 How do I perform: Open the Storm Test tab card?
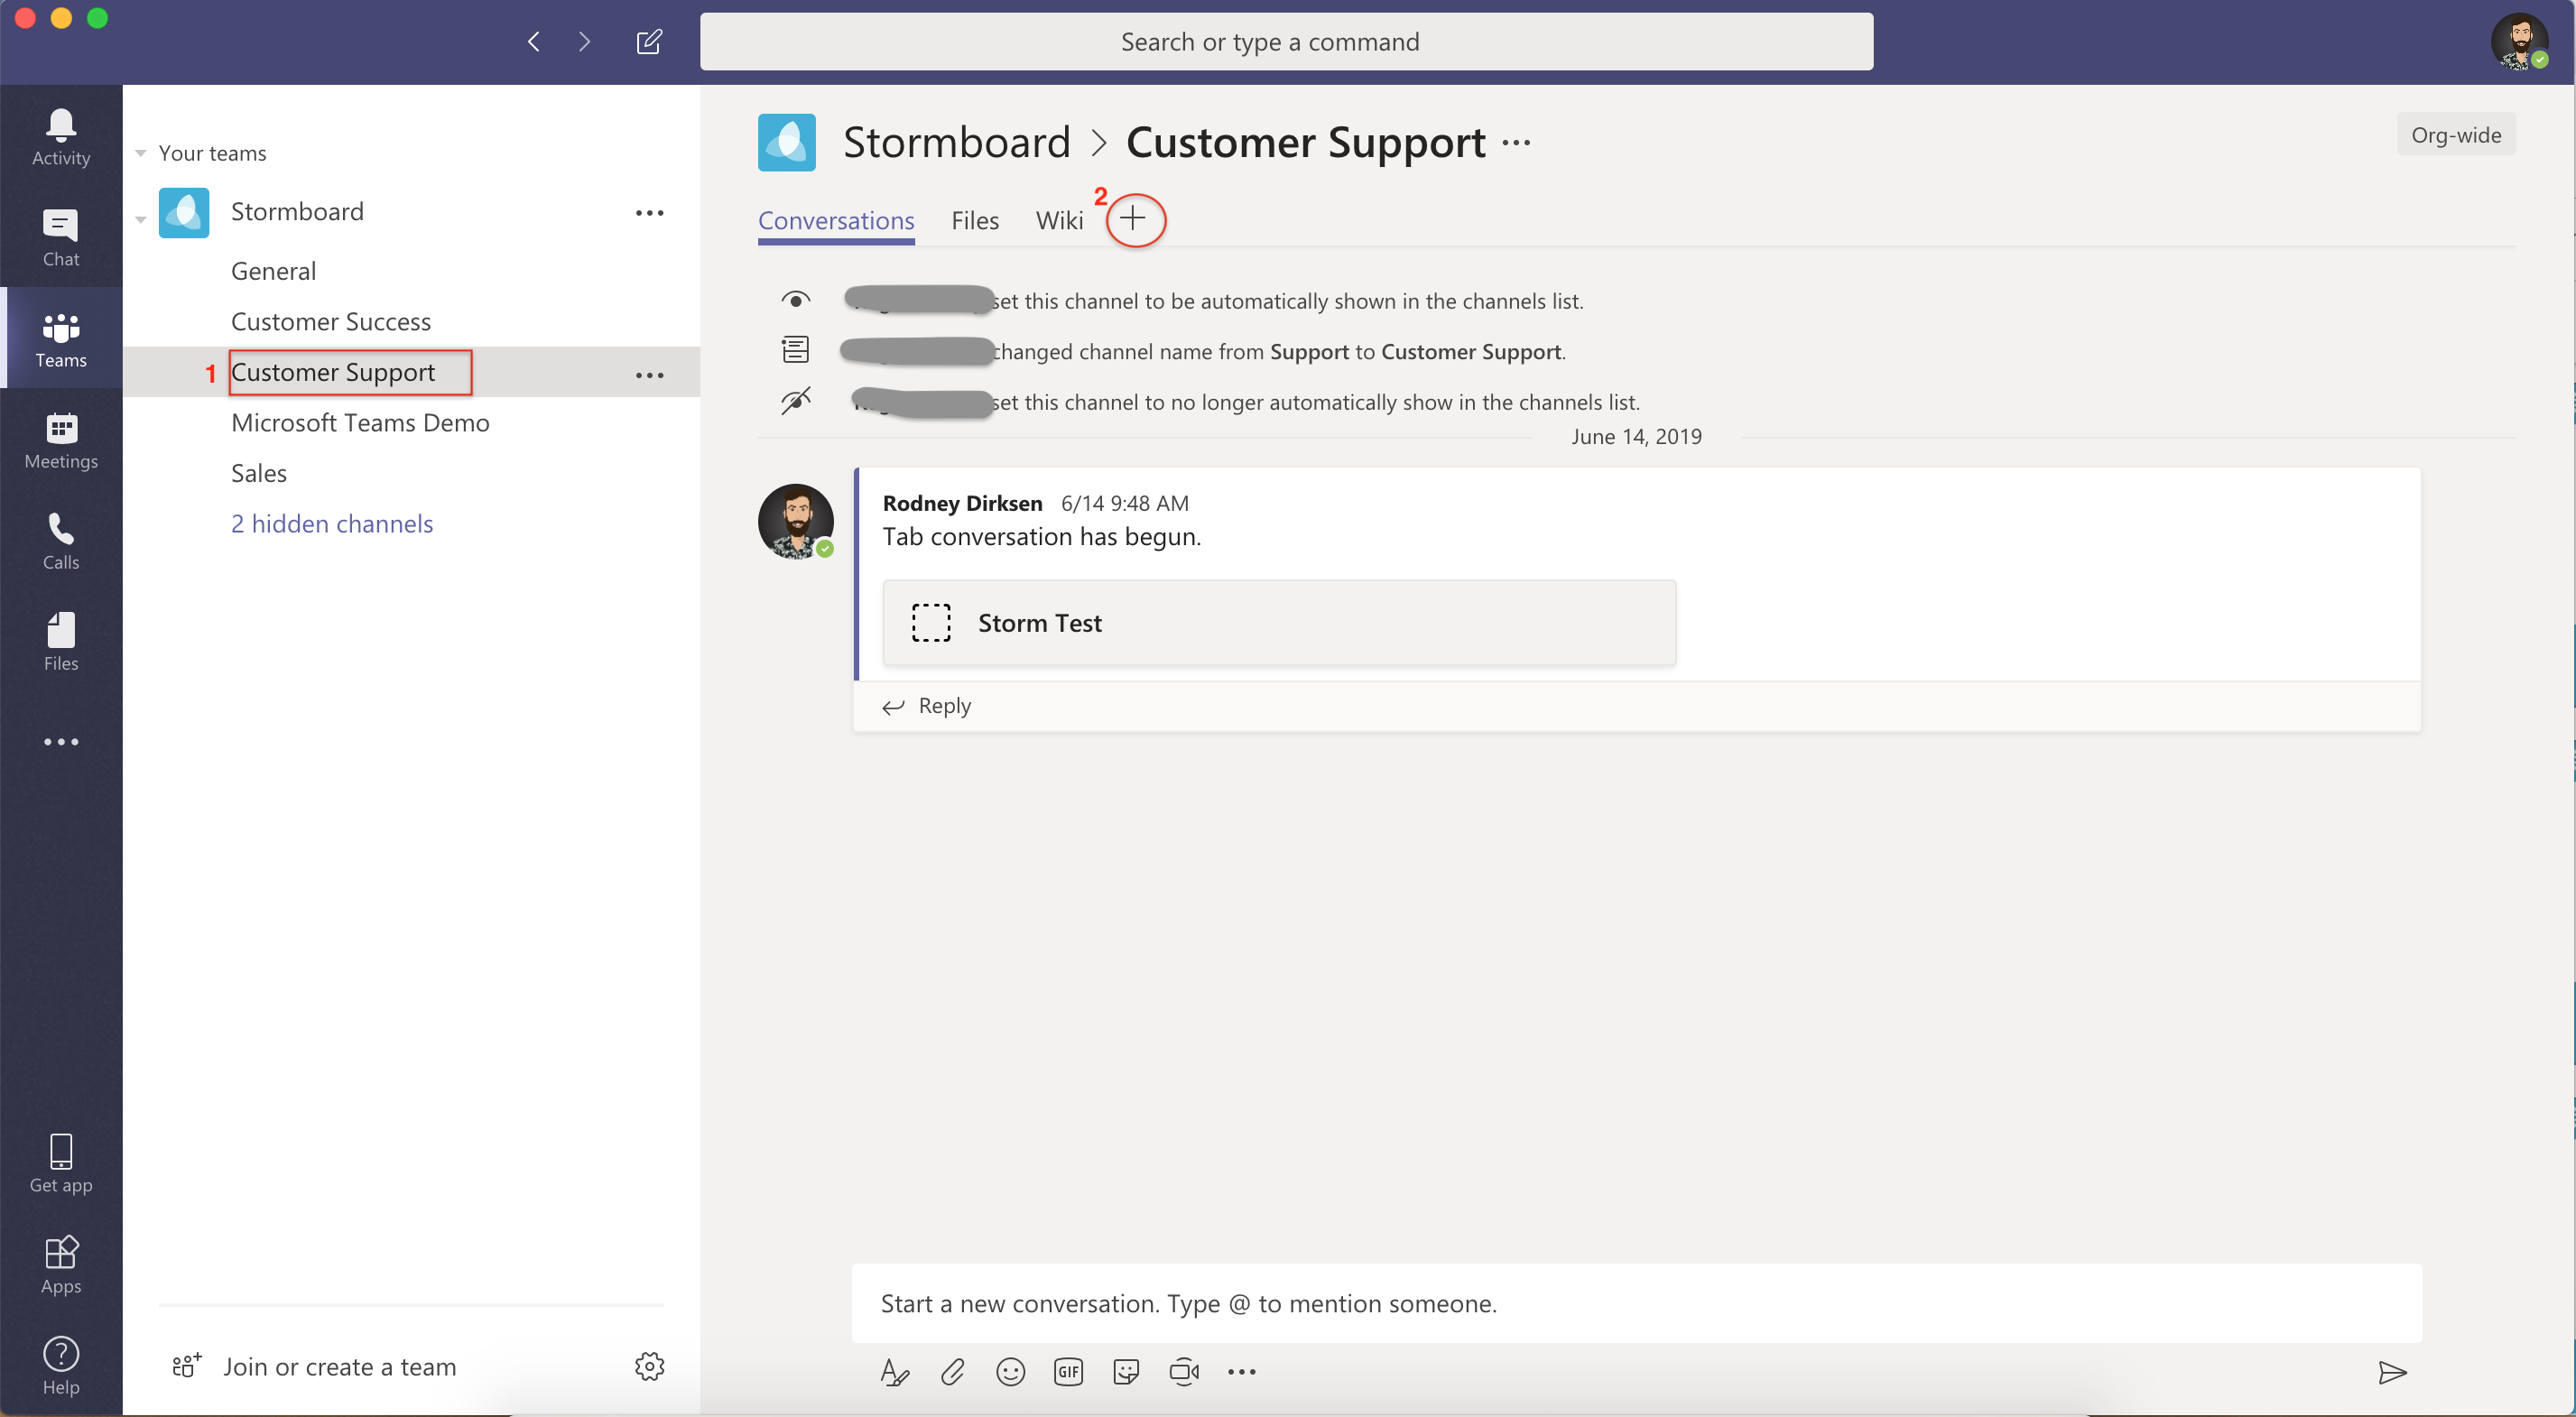click(1279, 623)
